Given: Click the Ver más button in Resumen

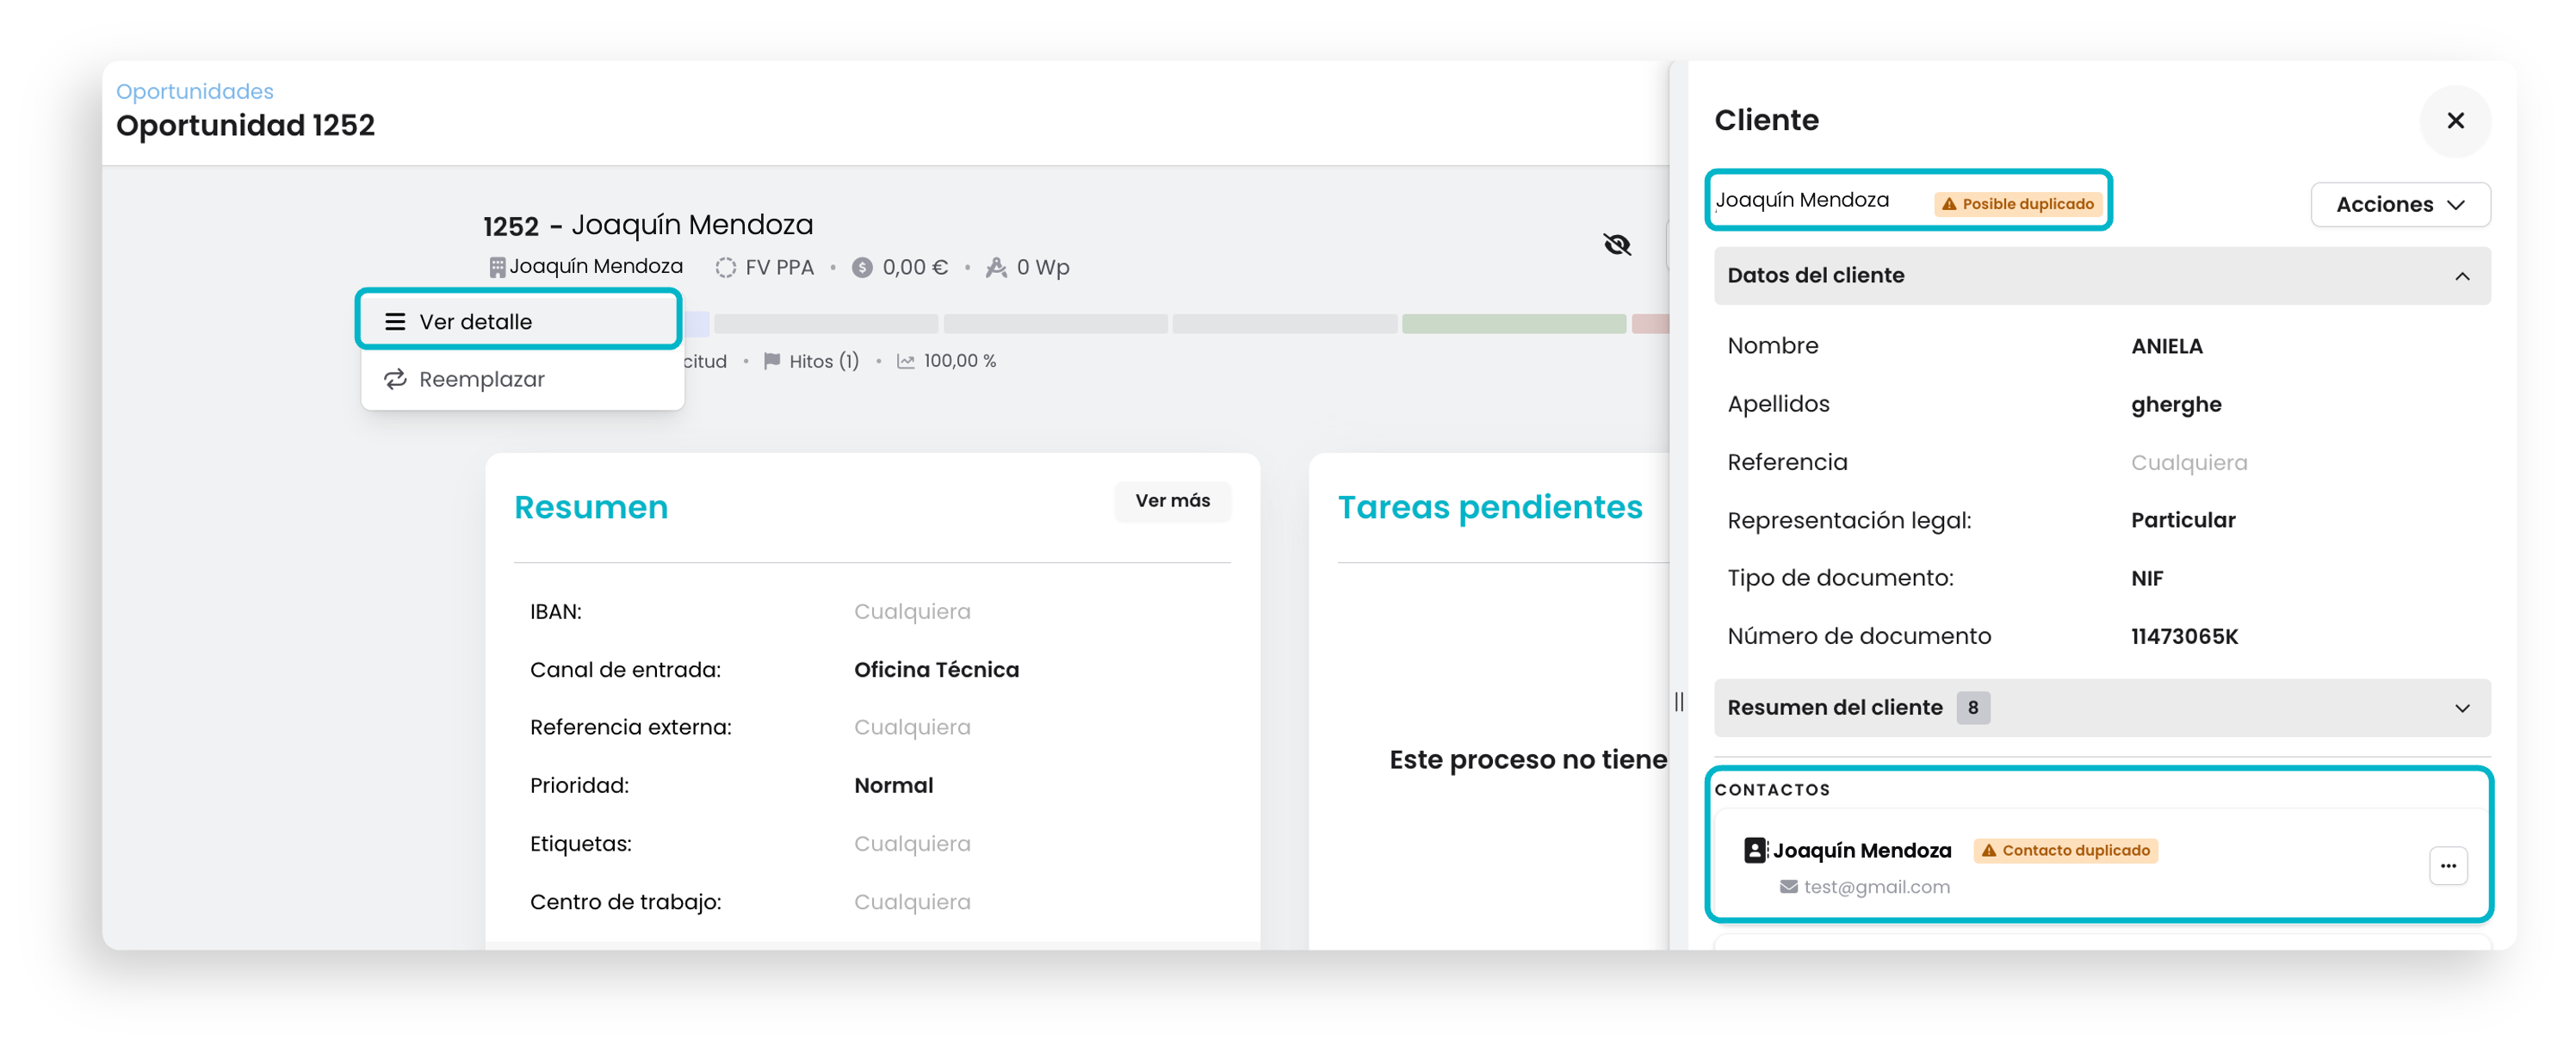Looking at the screenshot, I should [1172, 500].
